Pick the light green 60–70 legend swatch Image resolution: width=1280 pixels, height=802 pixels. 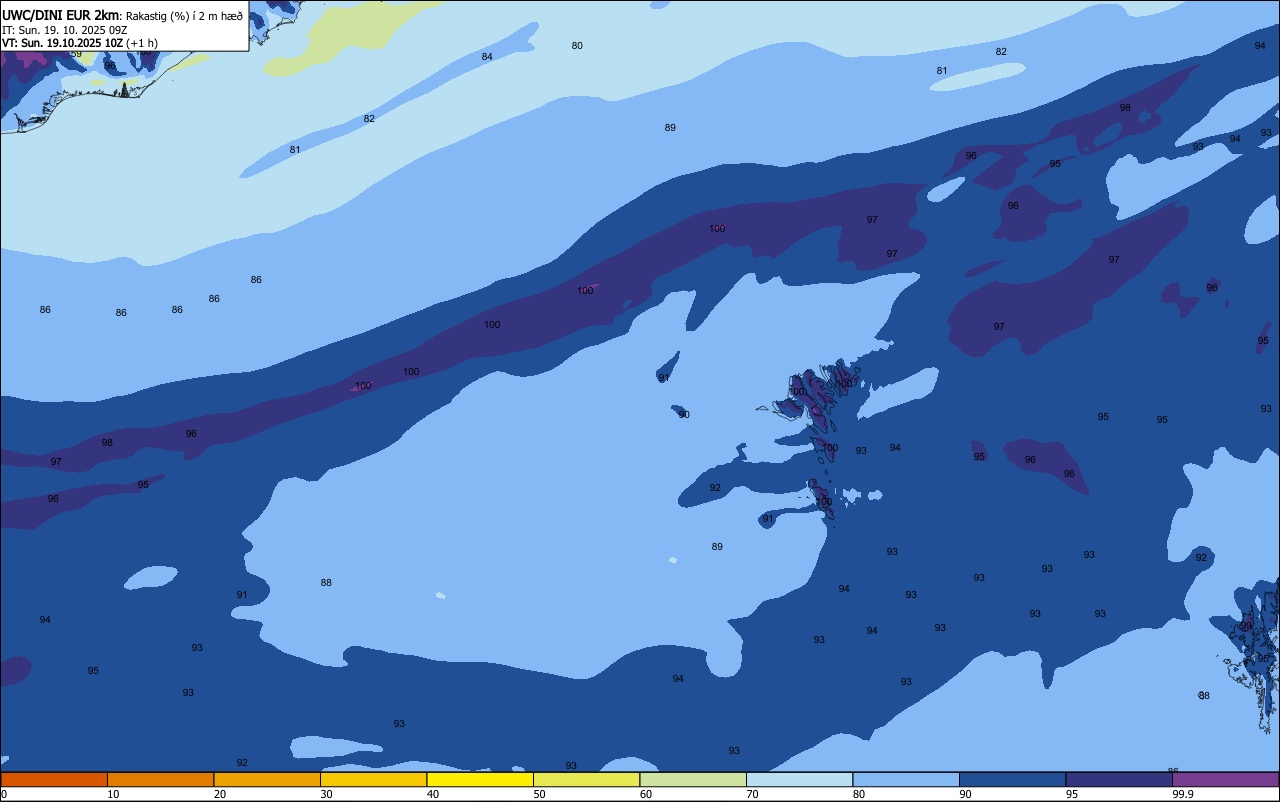coord(693,779)
